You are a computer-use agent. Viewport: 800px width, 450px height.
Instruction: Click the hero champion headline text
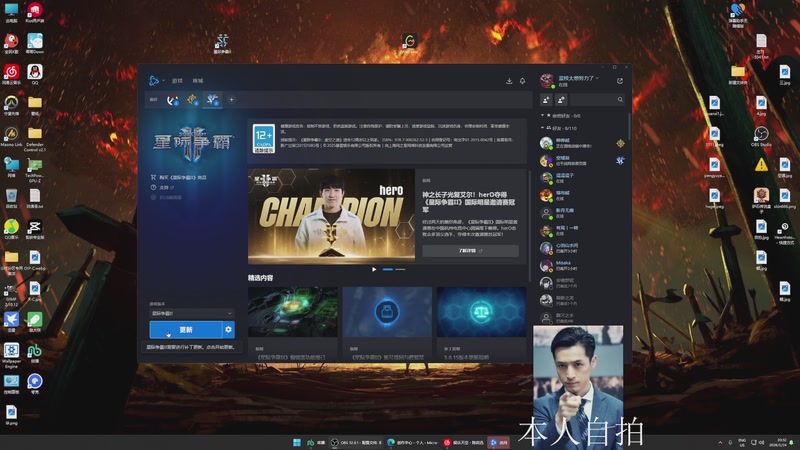pyautogui.click(x=468, y=202)
